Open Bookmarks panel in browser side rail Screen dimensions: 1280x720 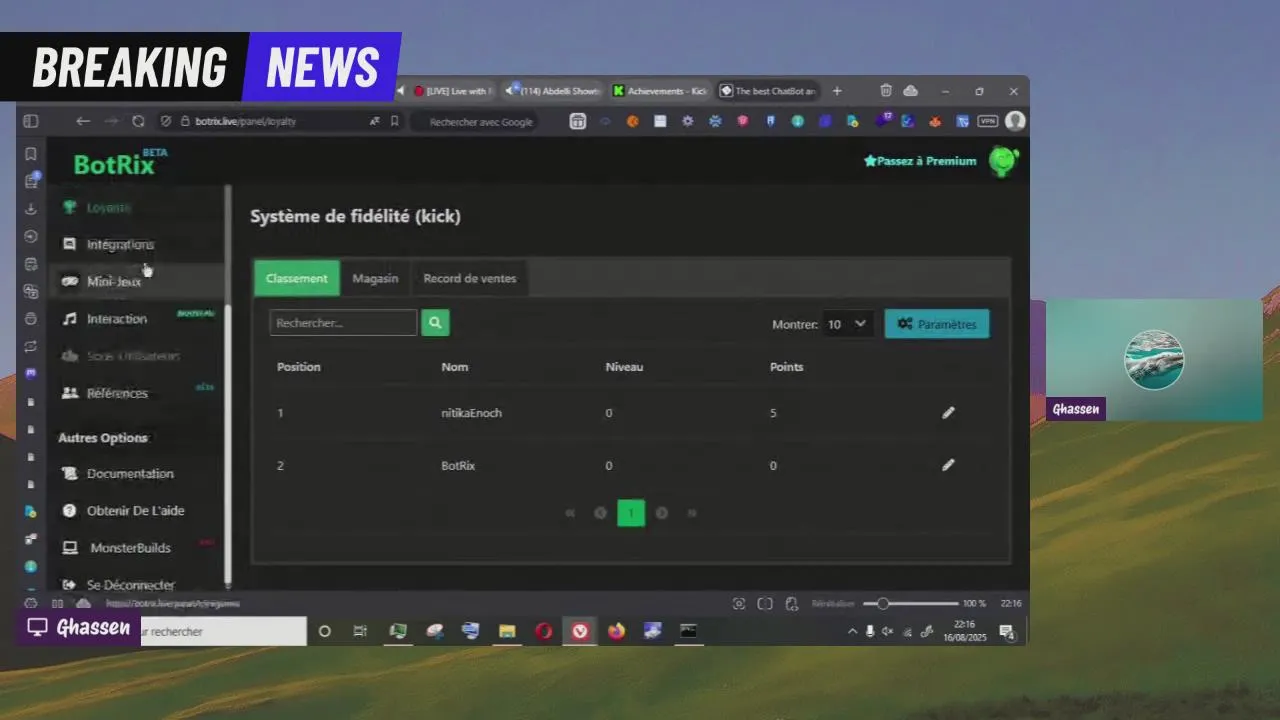click(31, 154)
